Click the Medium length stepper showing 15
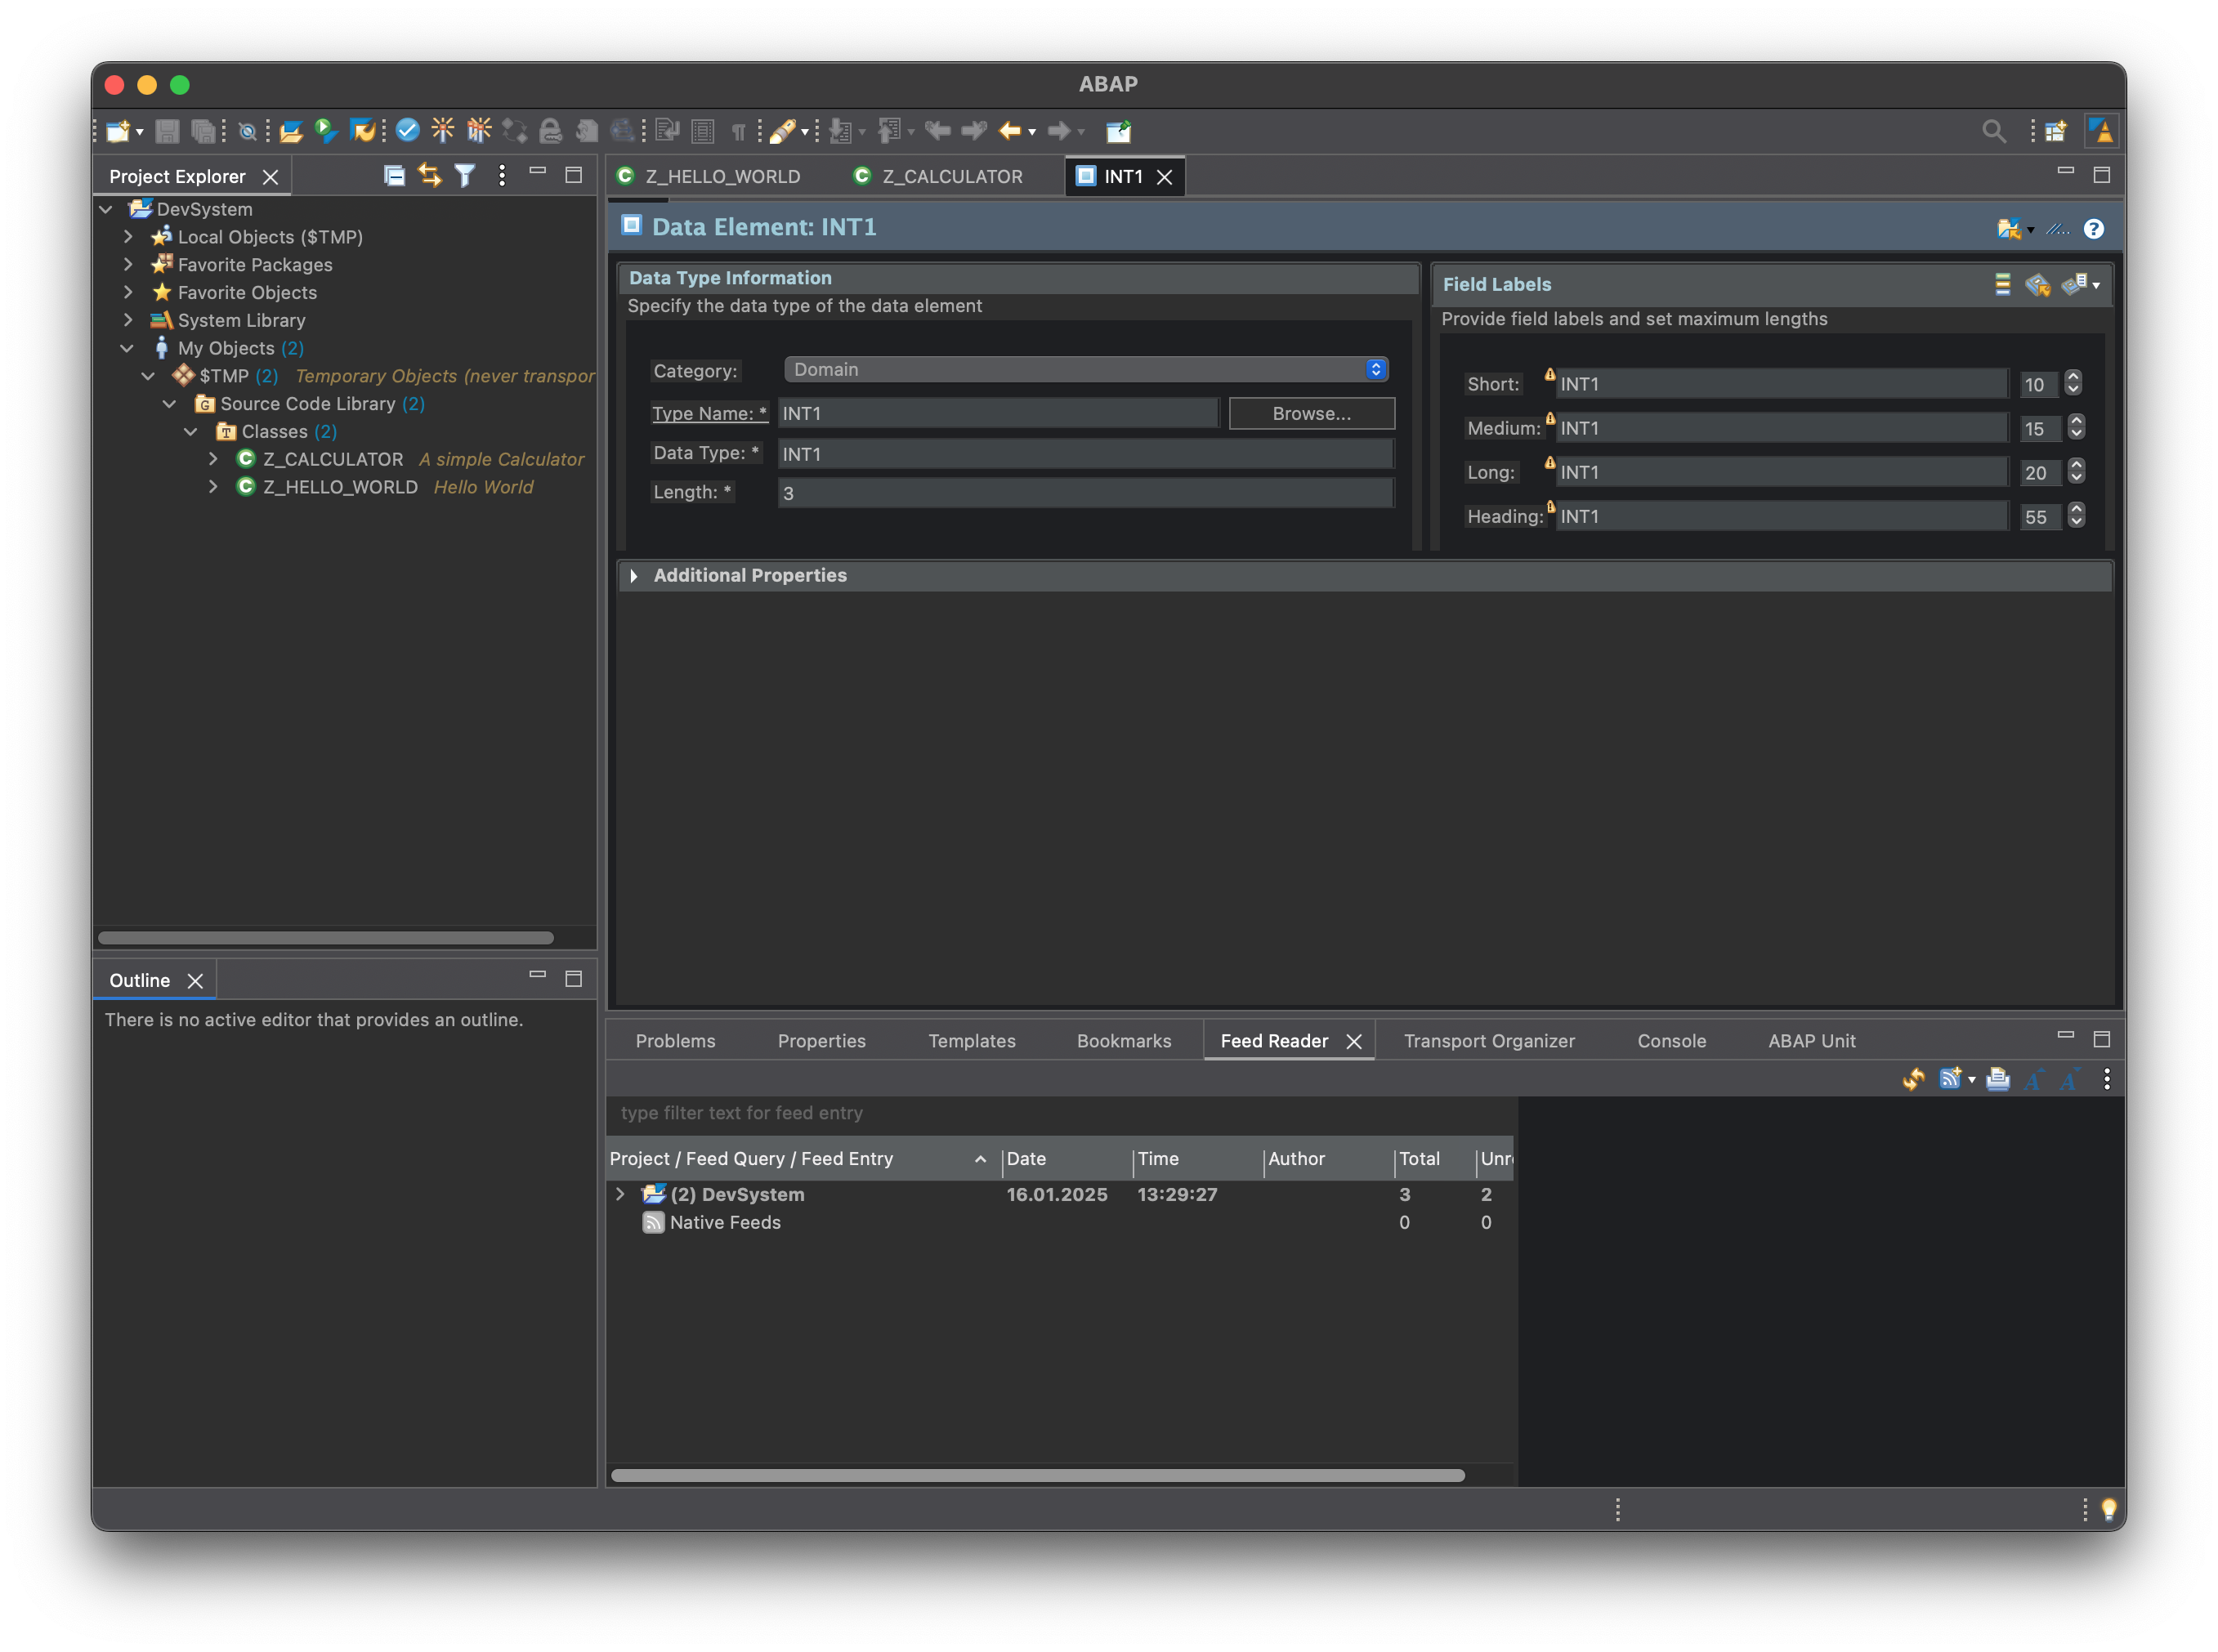2218x1652 pixels. click(2076, 428)
